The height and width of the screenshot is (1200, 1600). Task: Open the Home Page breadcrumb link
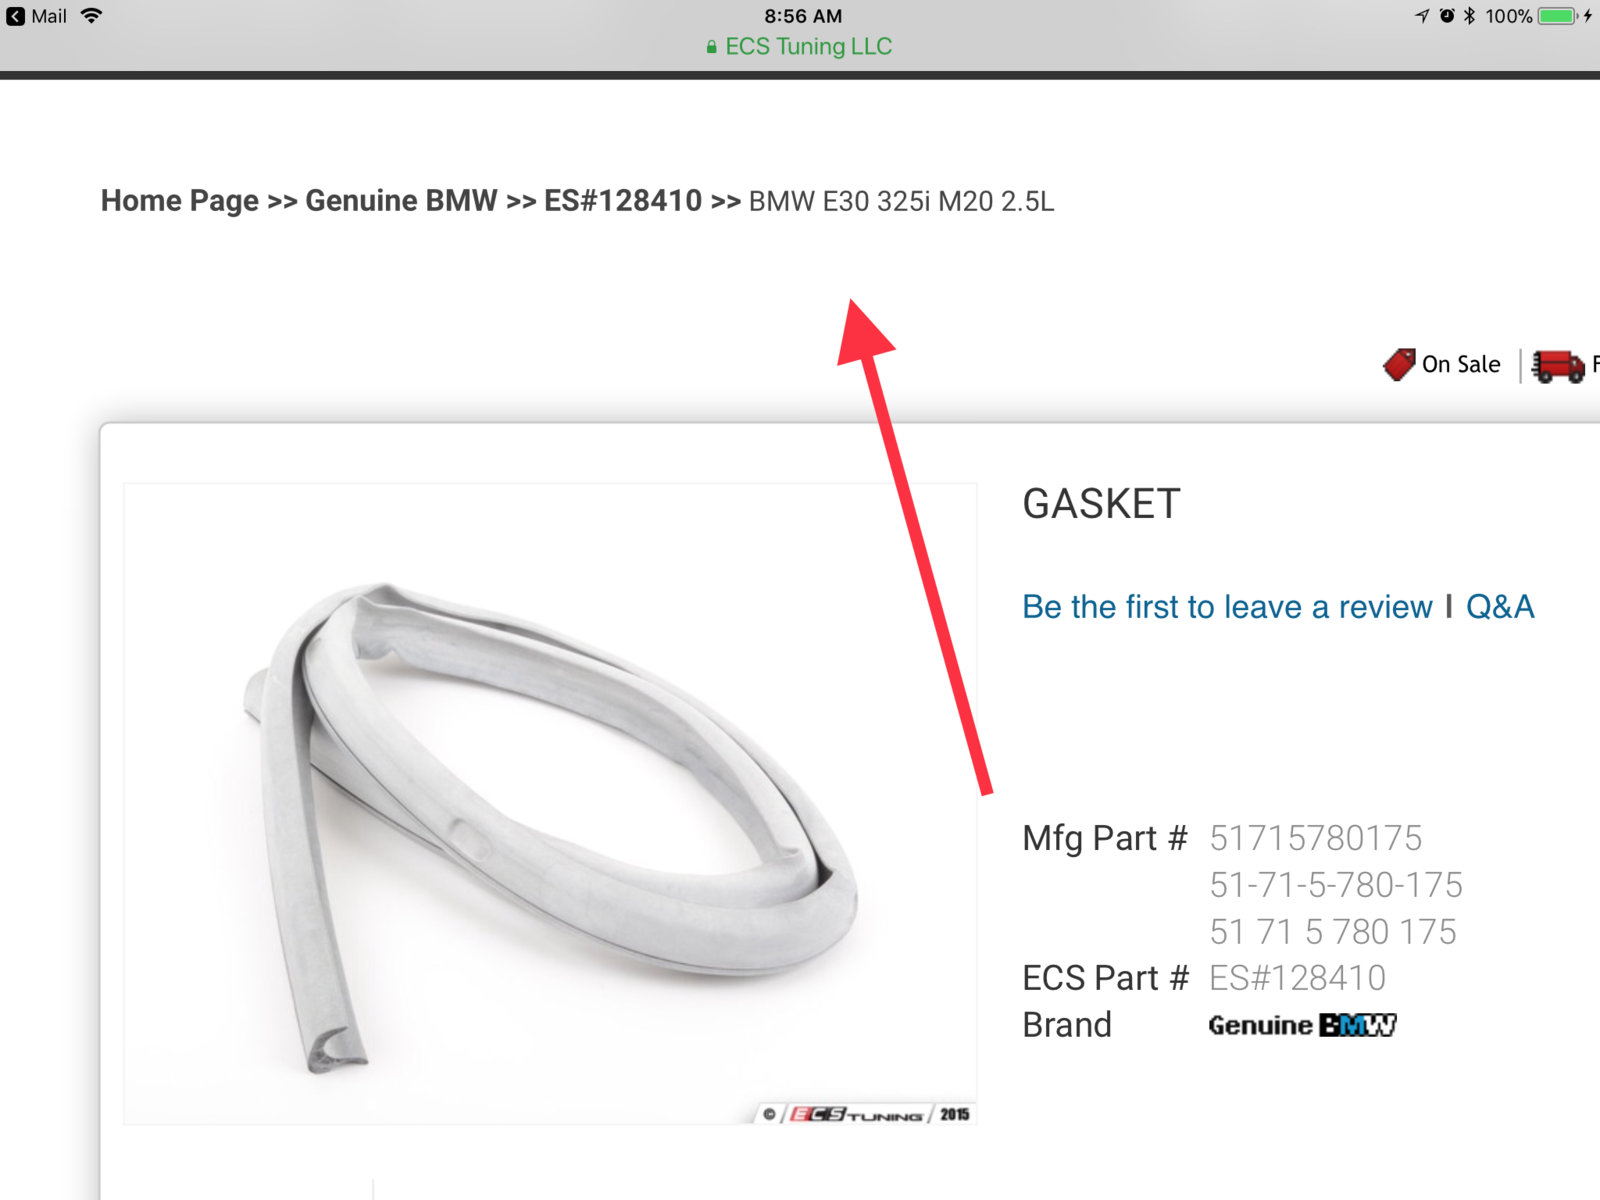point(180,201)
